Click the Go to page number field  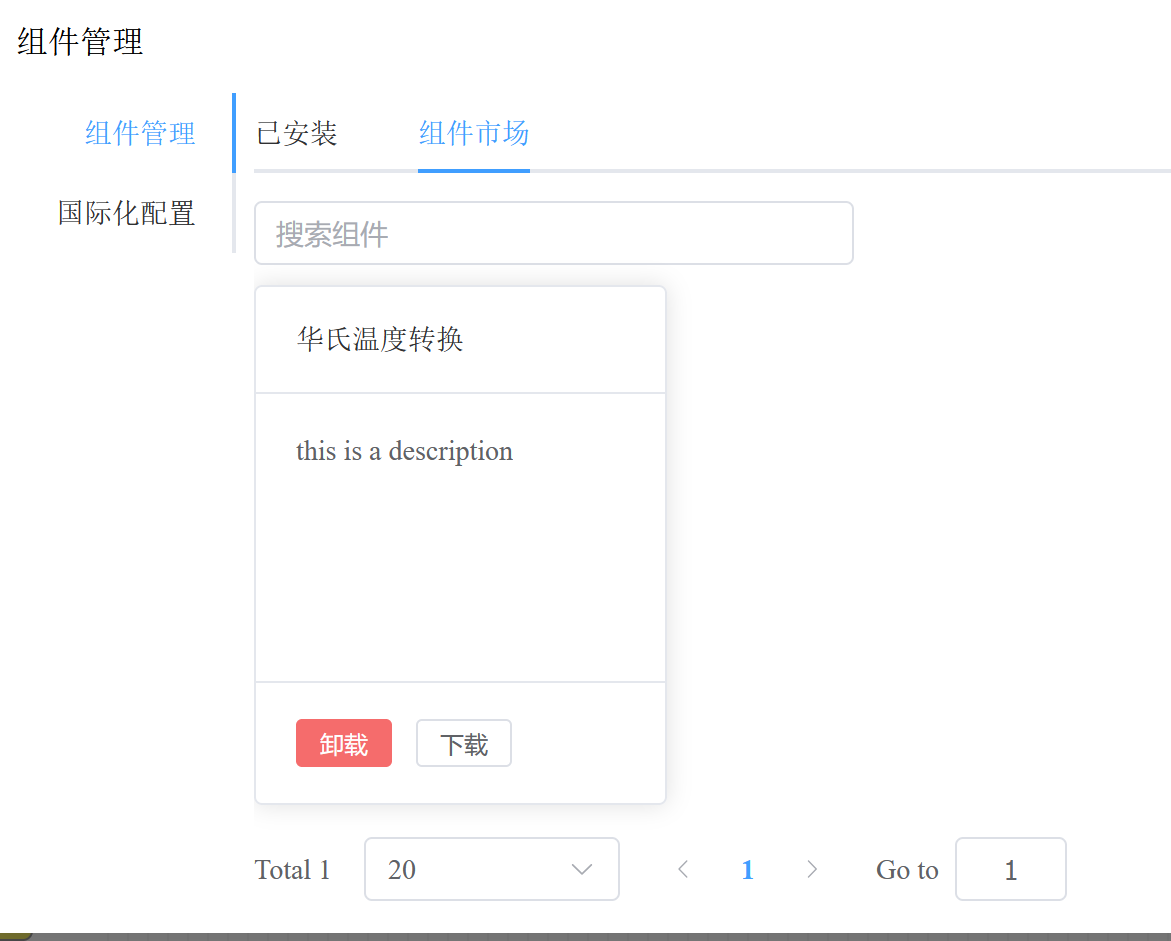pos(1010,870)
